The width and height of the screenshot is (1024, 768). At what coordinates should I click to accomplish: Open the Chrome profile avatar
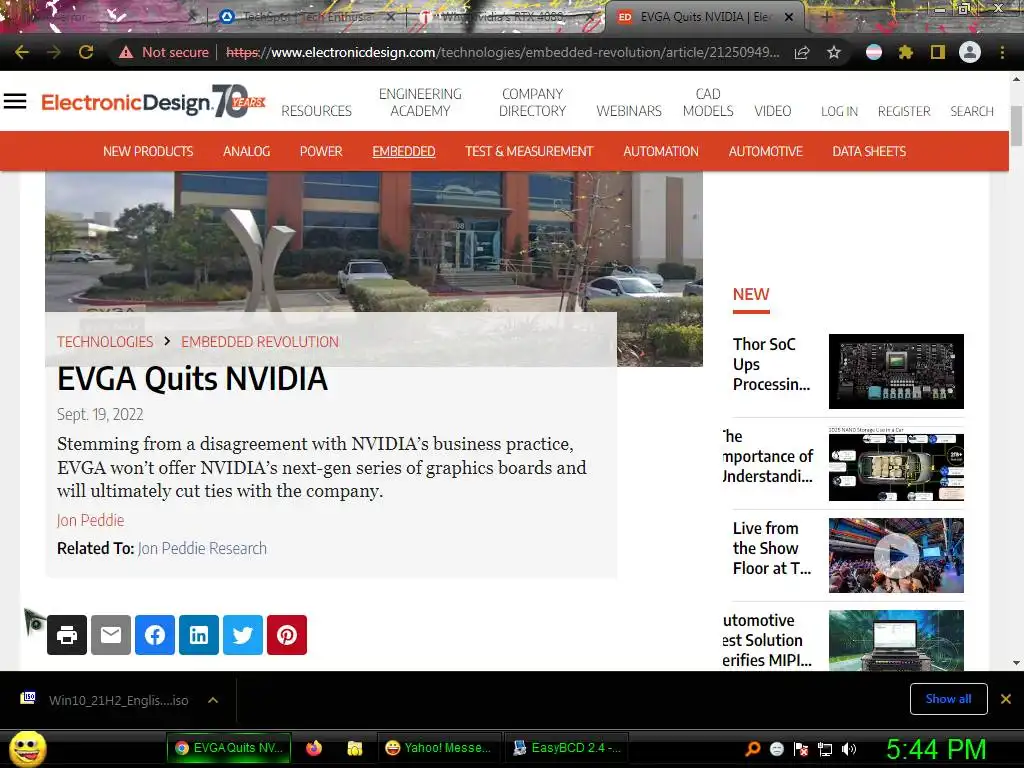tap(970, 52)
